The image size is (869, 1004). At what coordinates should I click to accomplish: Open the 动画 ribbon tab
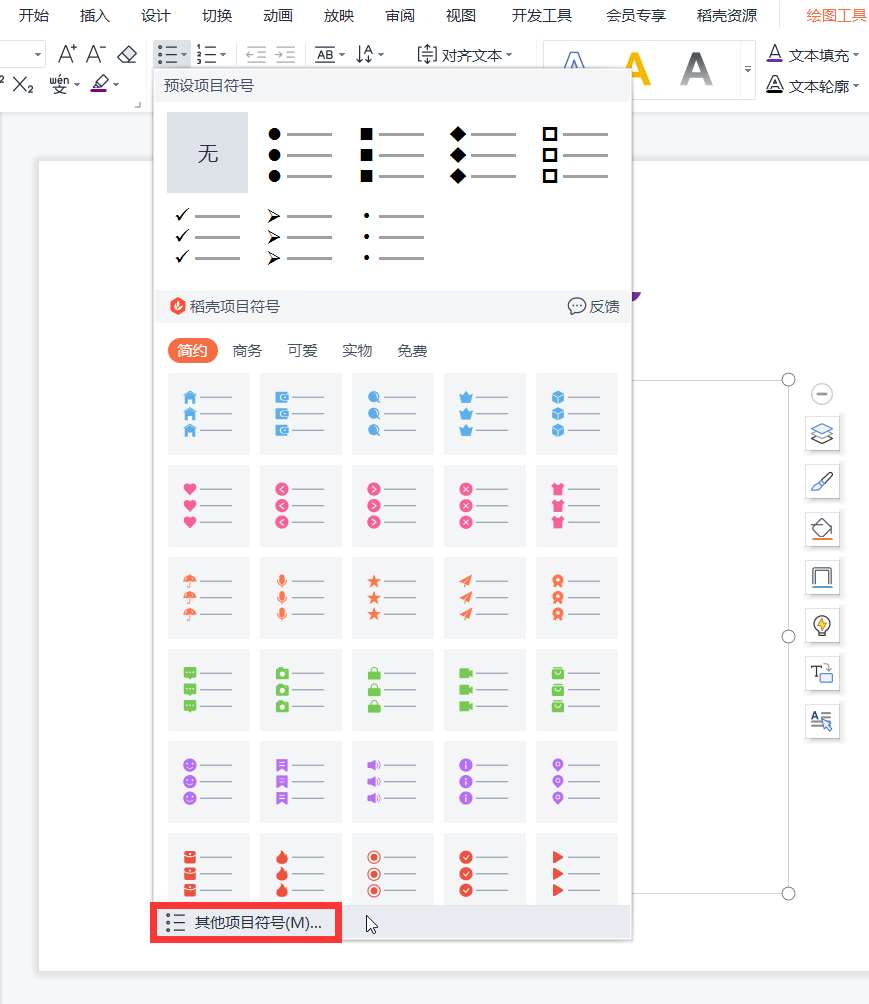point(278,15)
